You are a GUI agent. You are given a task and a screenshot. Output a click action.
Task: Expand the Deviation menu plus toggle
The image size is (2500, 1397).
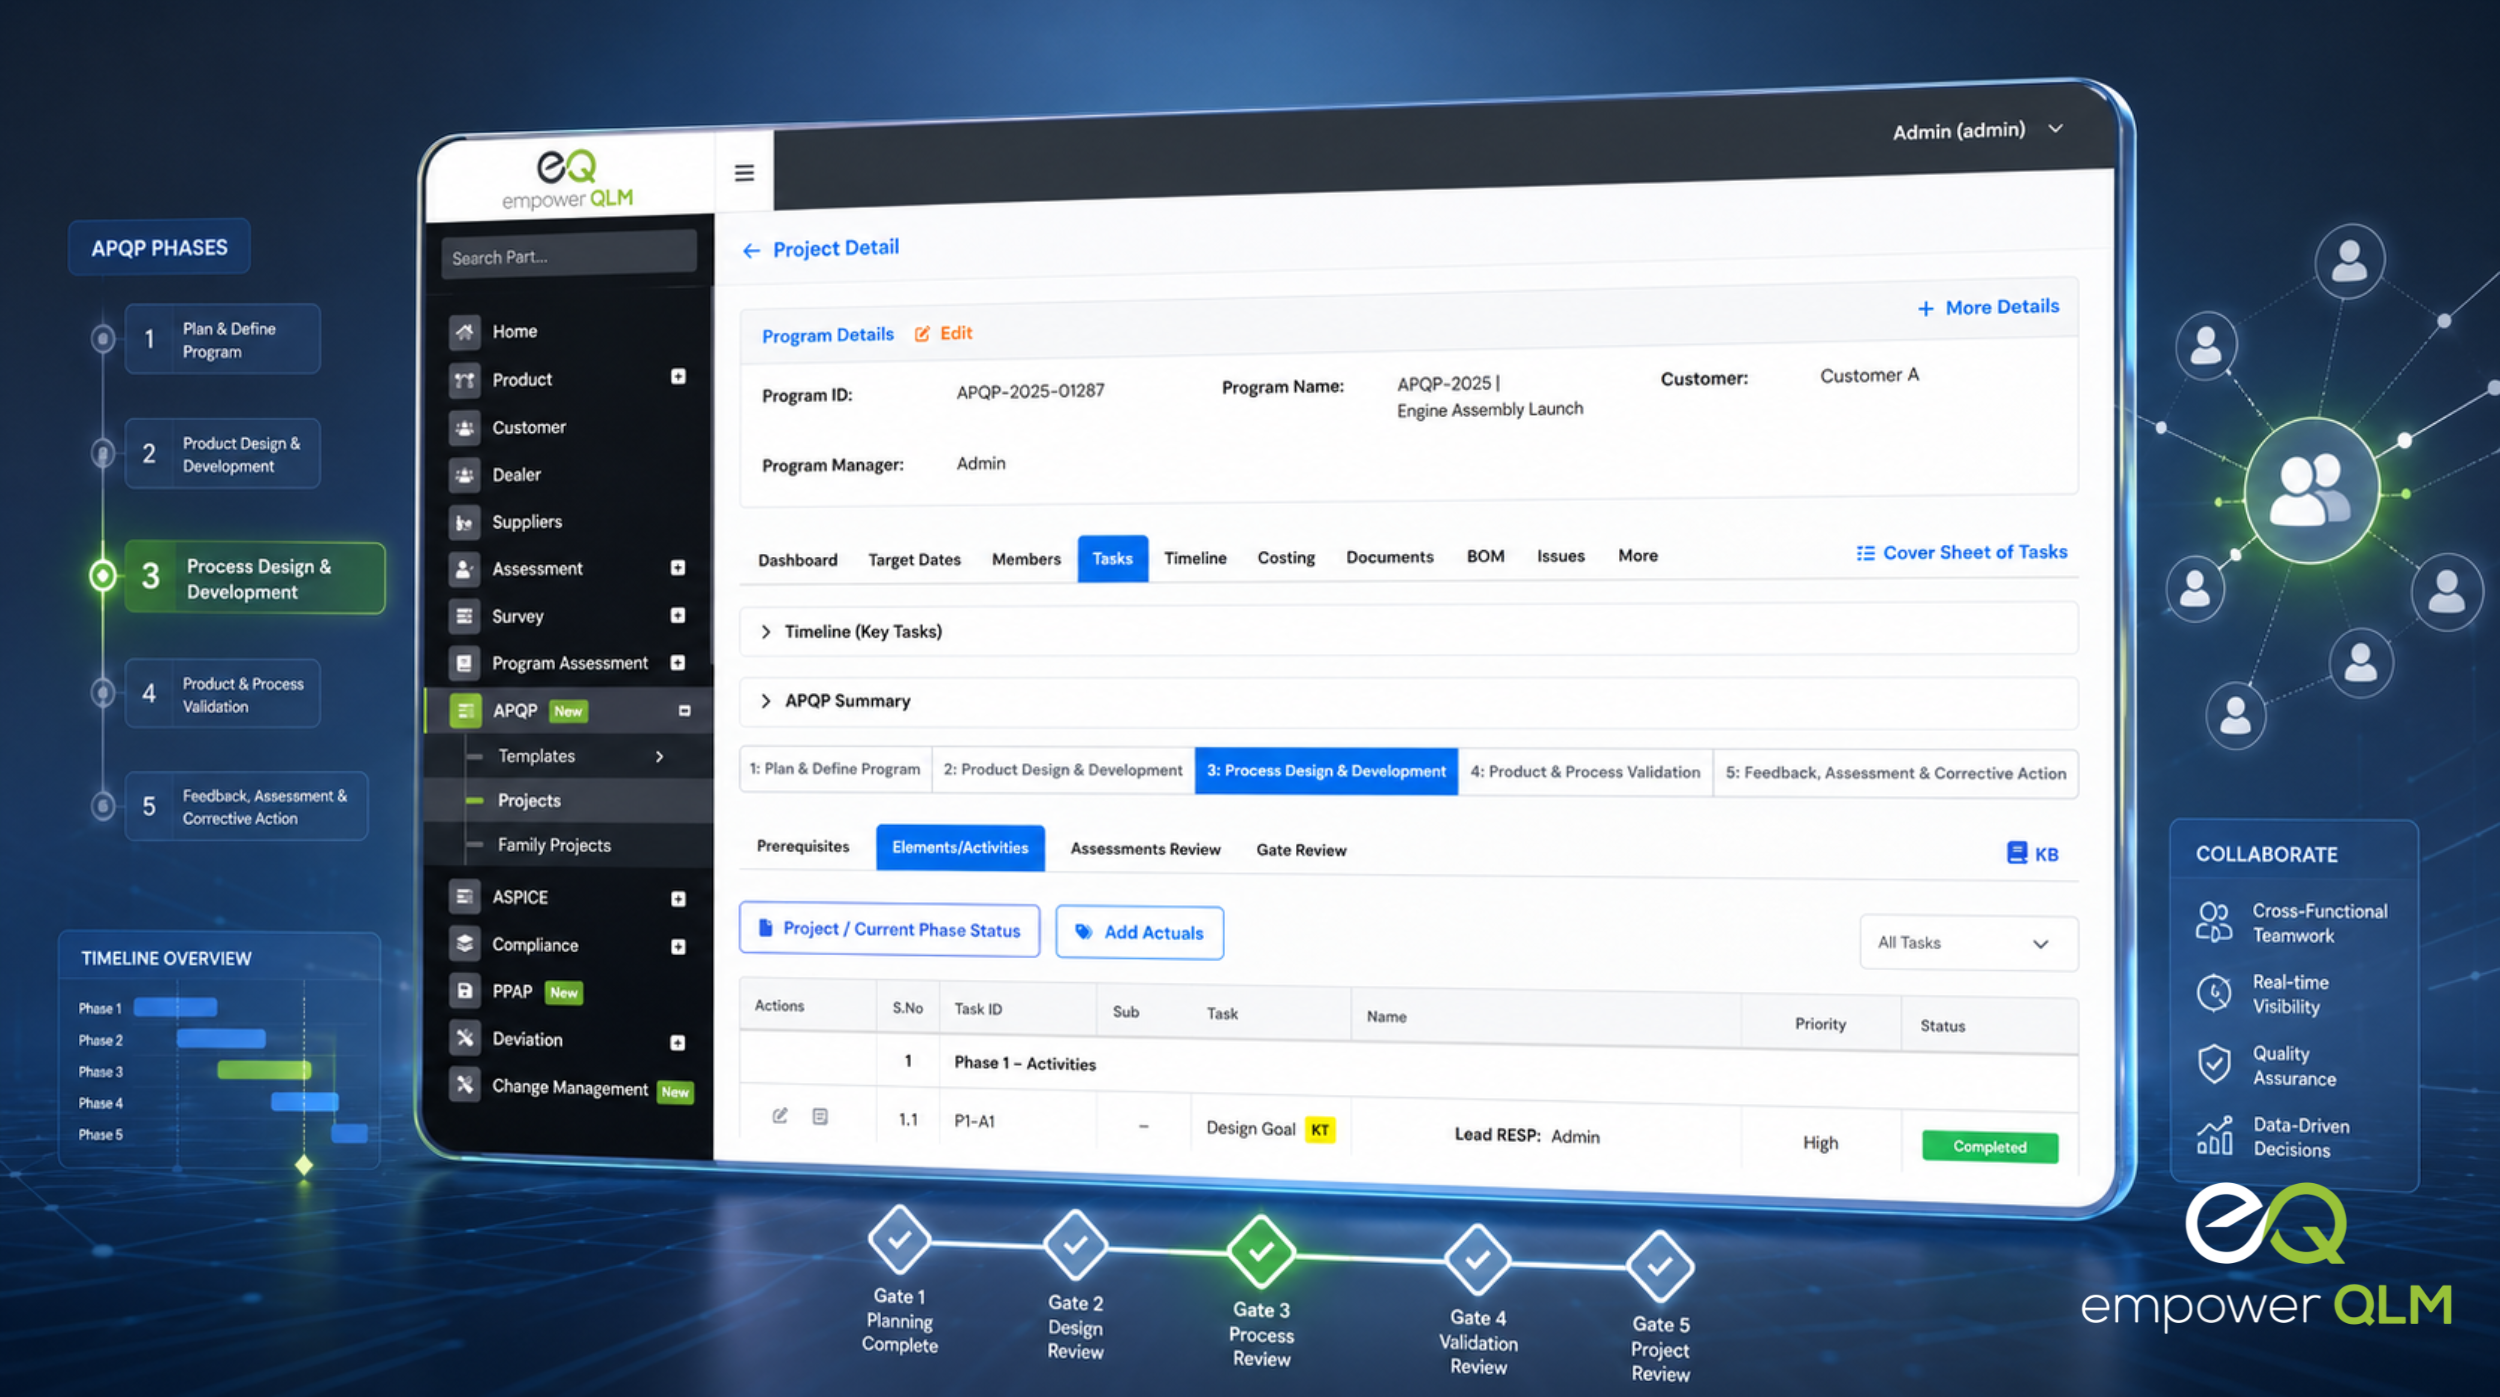point(678,1043)
